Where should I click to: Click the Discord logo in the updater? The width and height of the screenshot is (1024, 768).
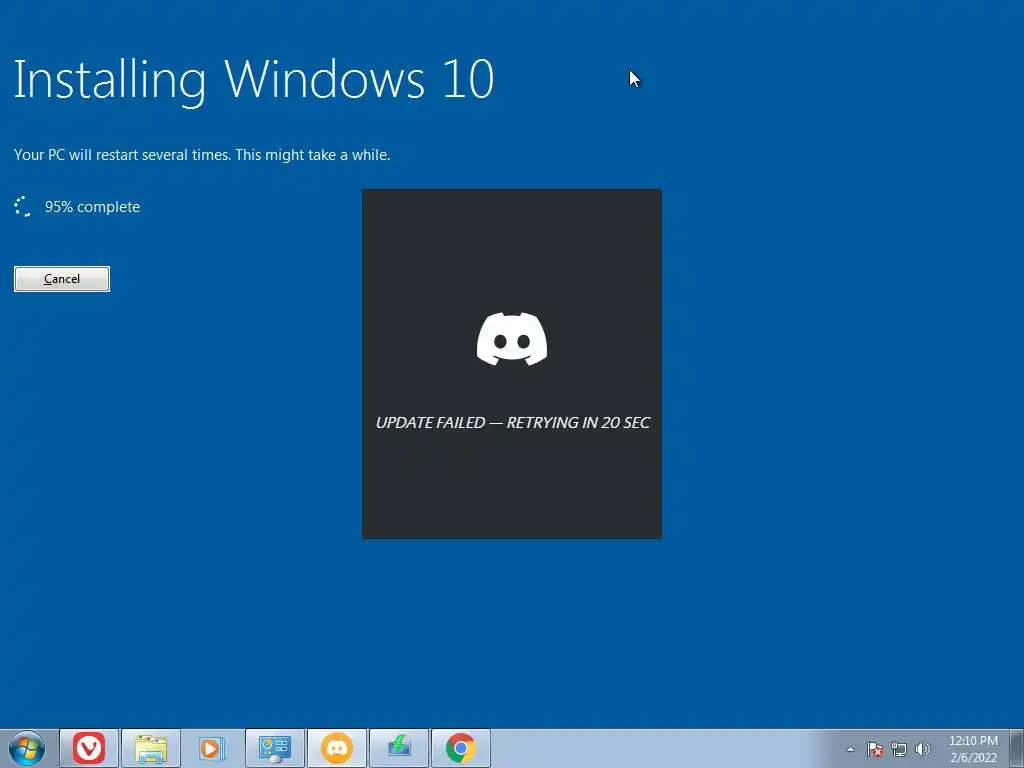pos(512,339)
